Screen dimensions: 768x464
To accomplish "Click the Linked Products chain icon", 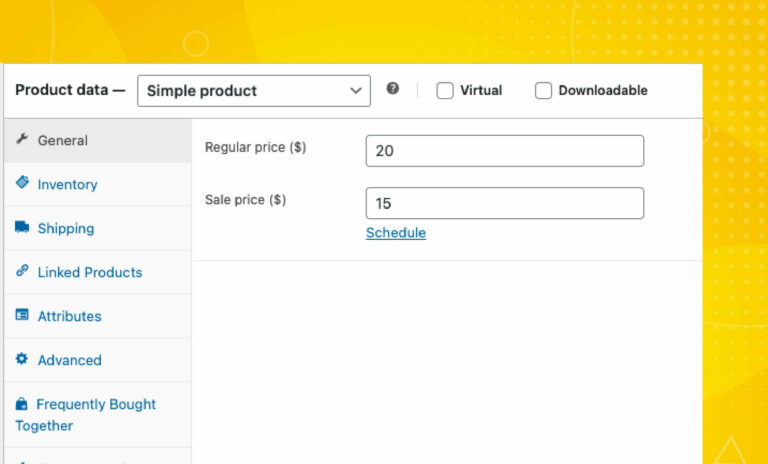I will pos(22,271).
